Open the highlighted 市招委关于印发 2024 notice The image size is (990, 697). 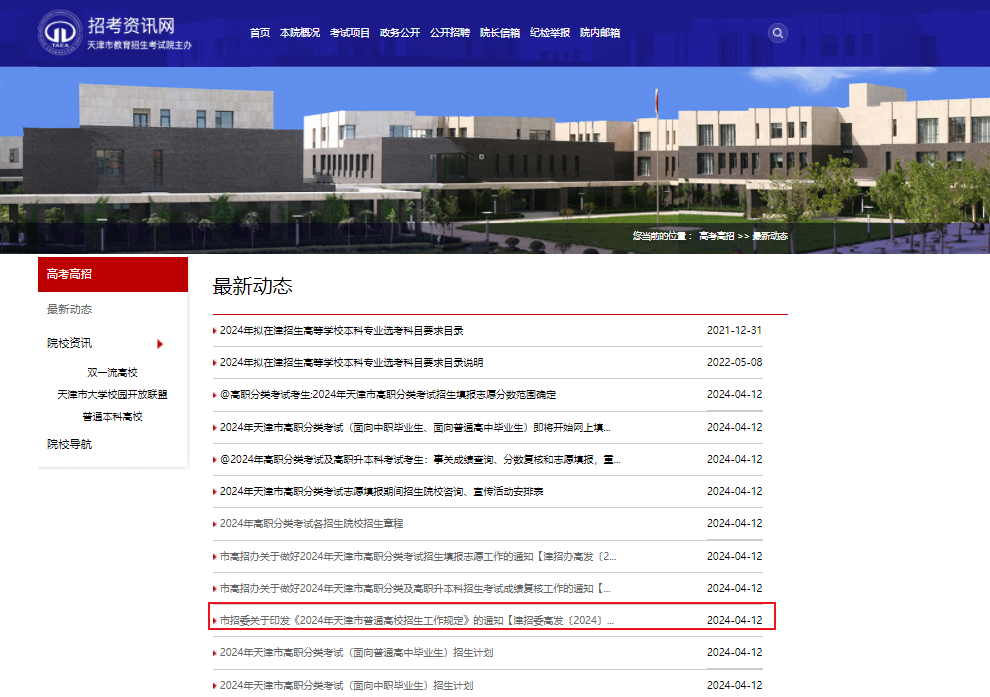pos(417,620)
